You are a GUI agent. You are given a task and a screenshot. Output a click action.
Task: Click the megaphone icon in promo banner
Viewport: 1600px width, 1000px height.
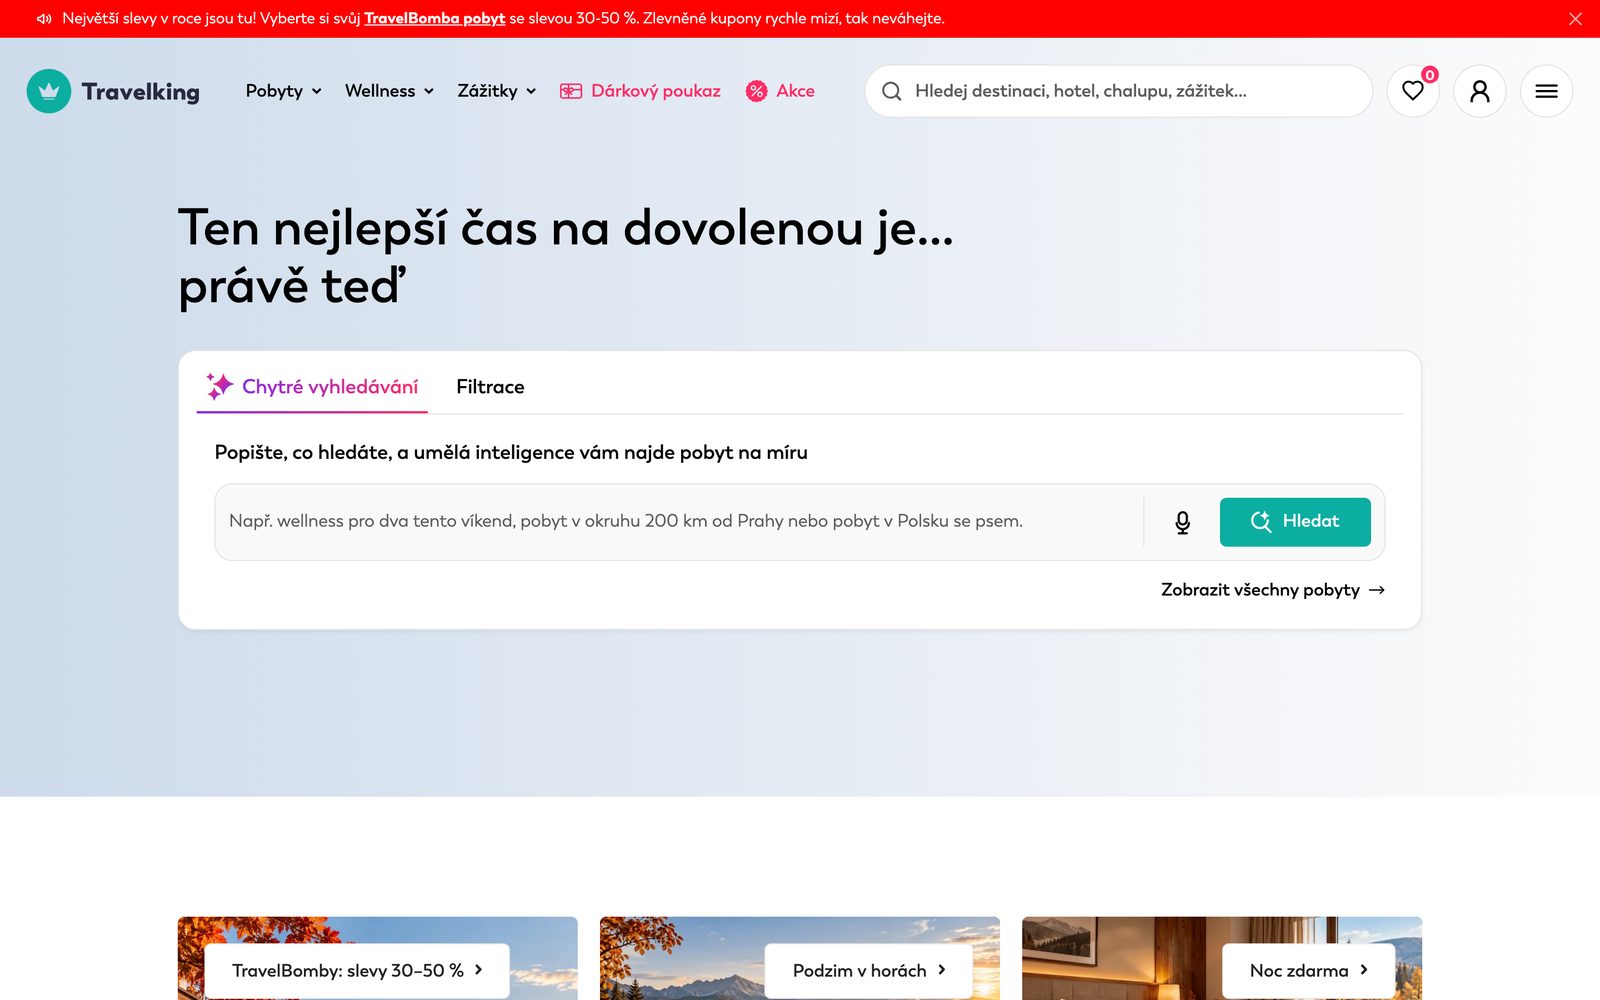click(44, 19)
